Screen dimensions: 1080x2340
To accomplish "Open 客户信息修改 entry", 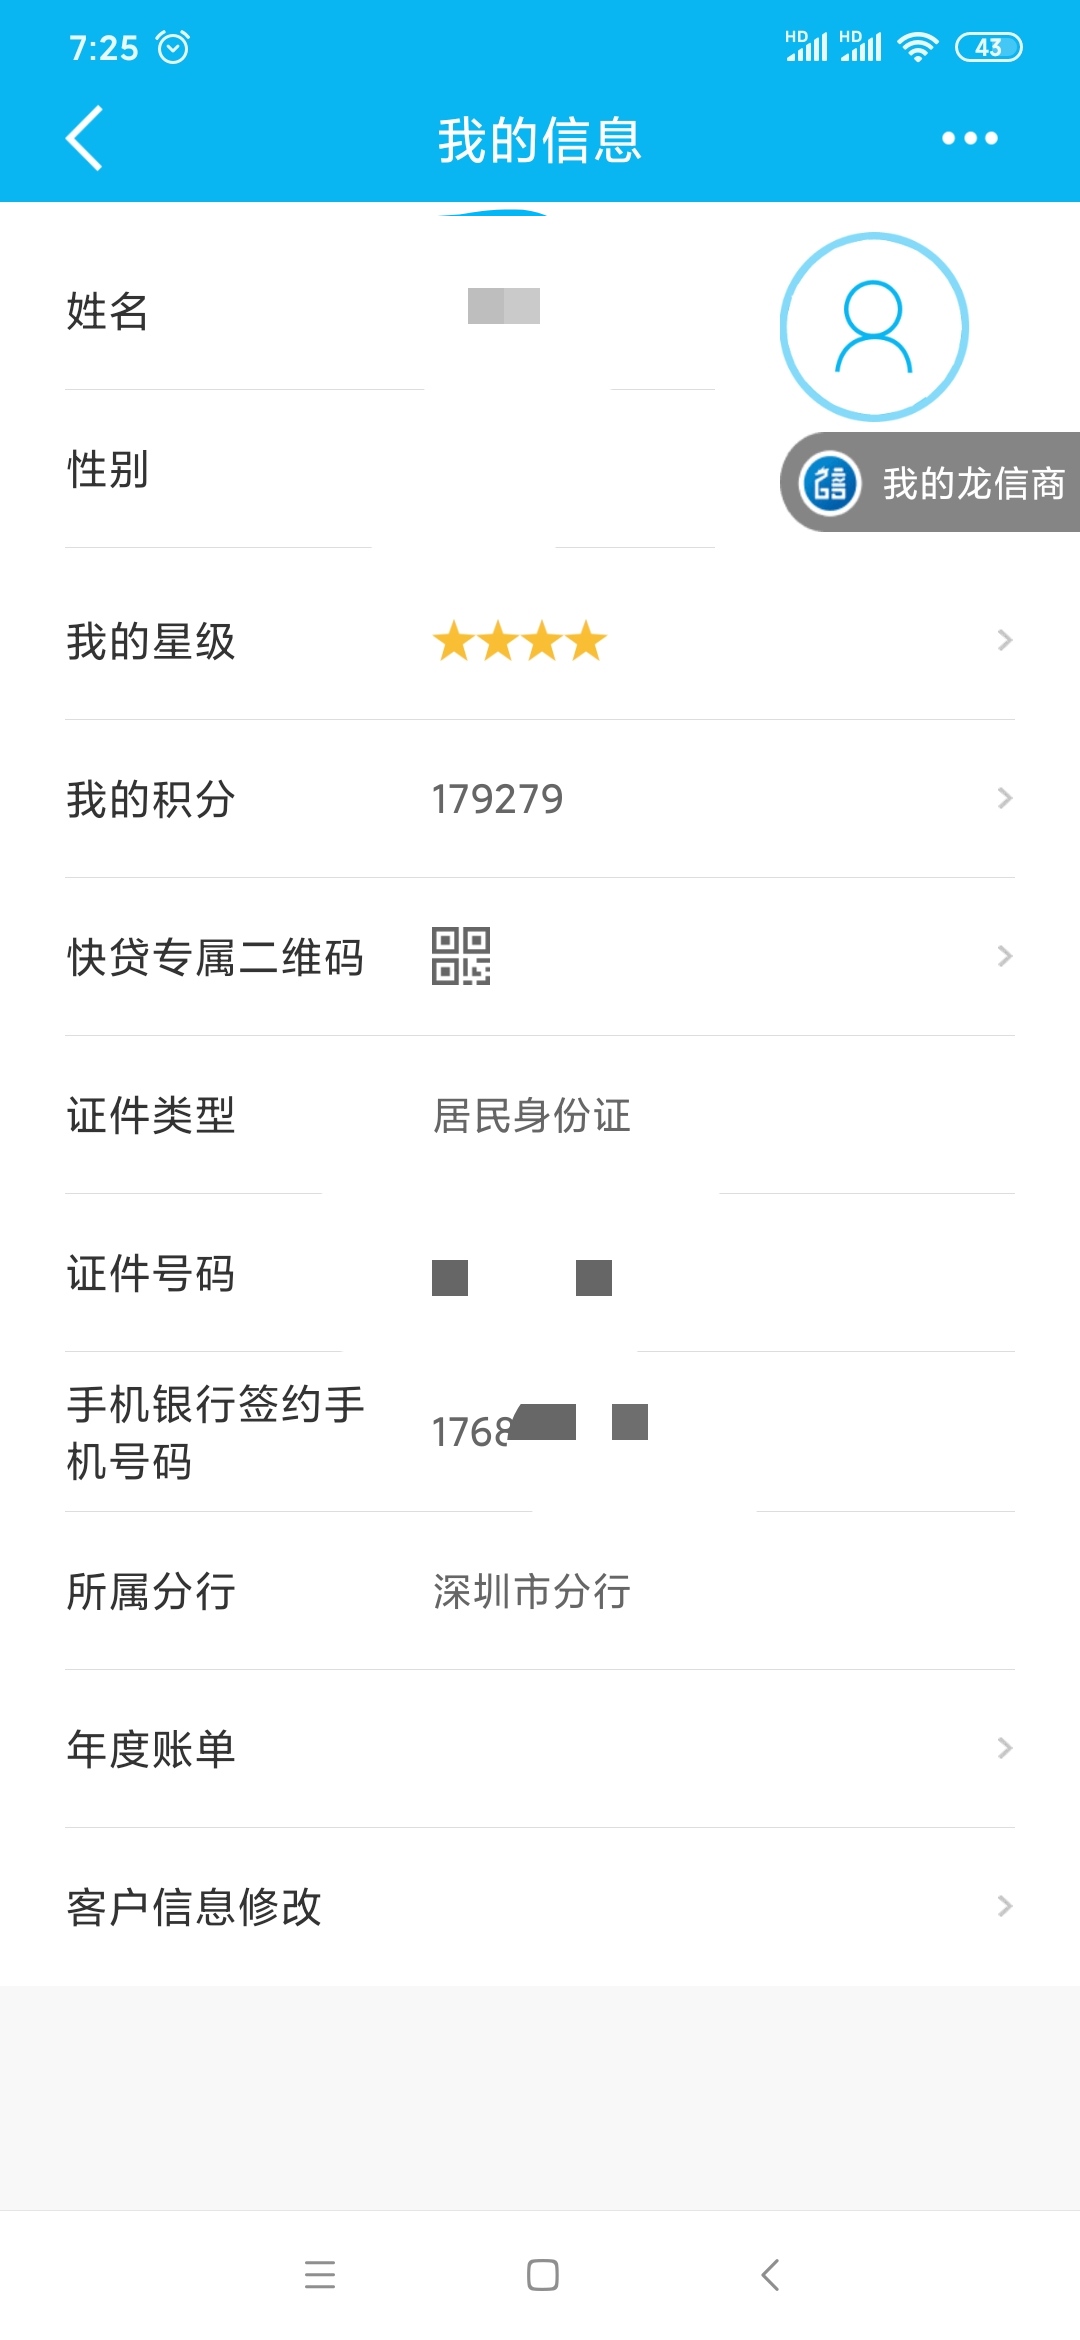I will [x=540, y=1907].
